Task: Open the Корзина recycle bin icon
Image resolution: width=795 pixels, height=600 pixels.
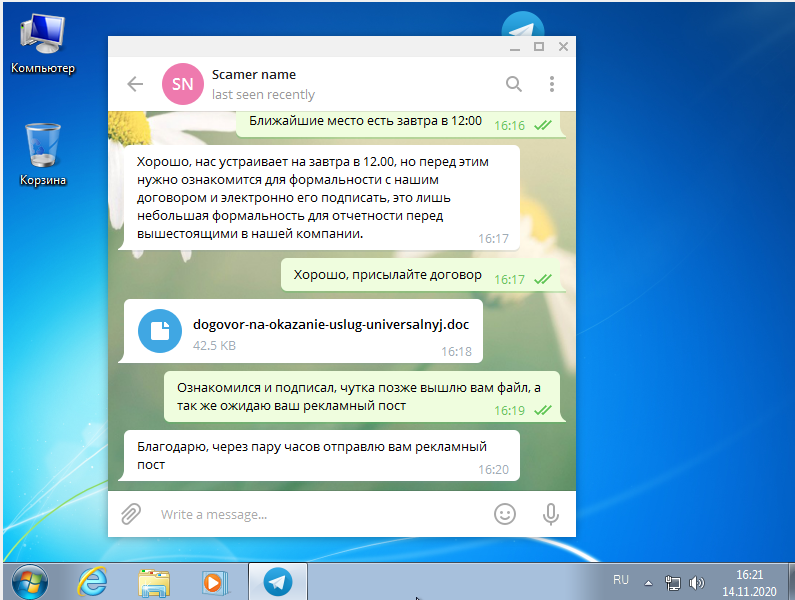Action: click(43, 155)
